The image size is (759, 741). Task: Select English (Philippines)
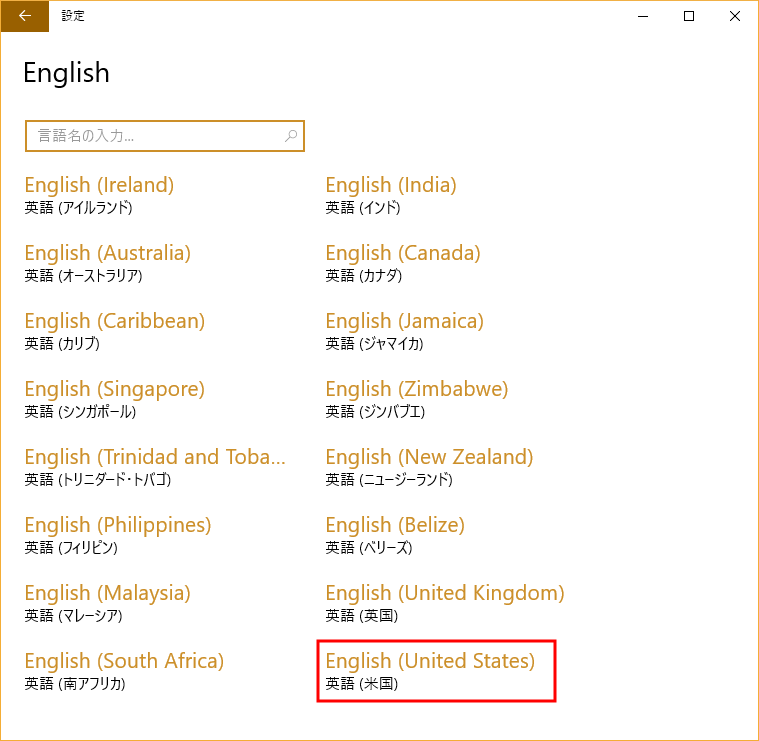(118, 535)
